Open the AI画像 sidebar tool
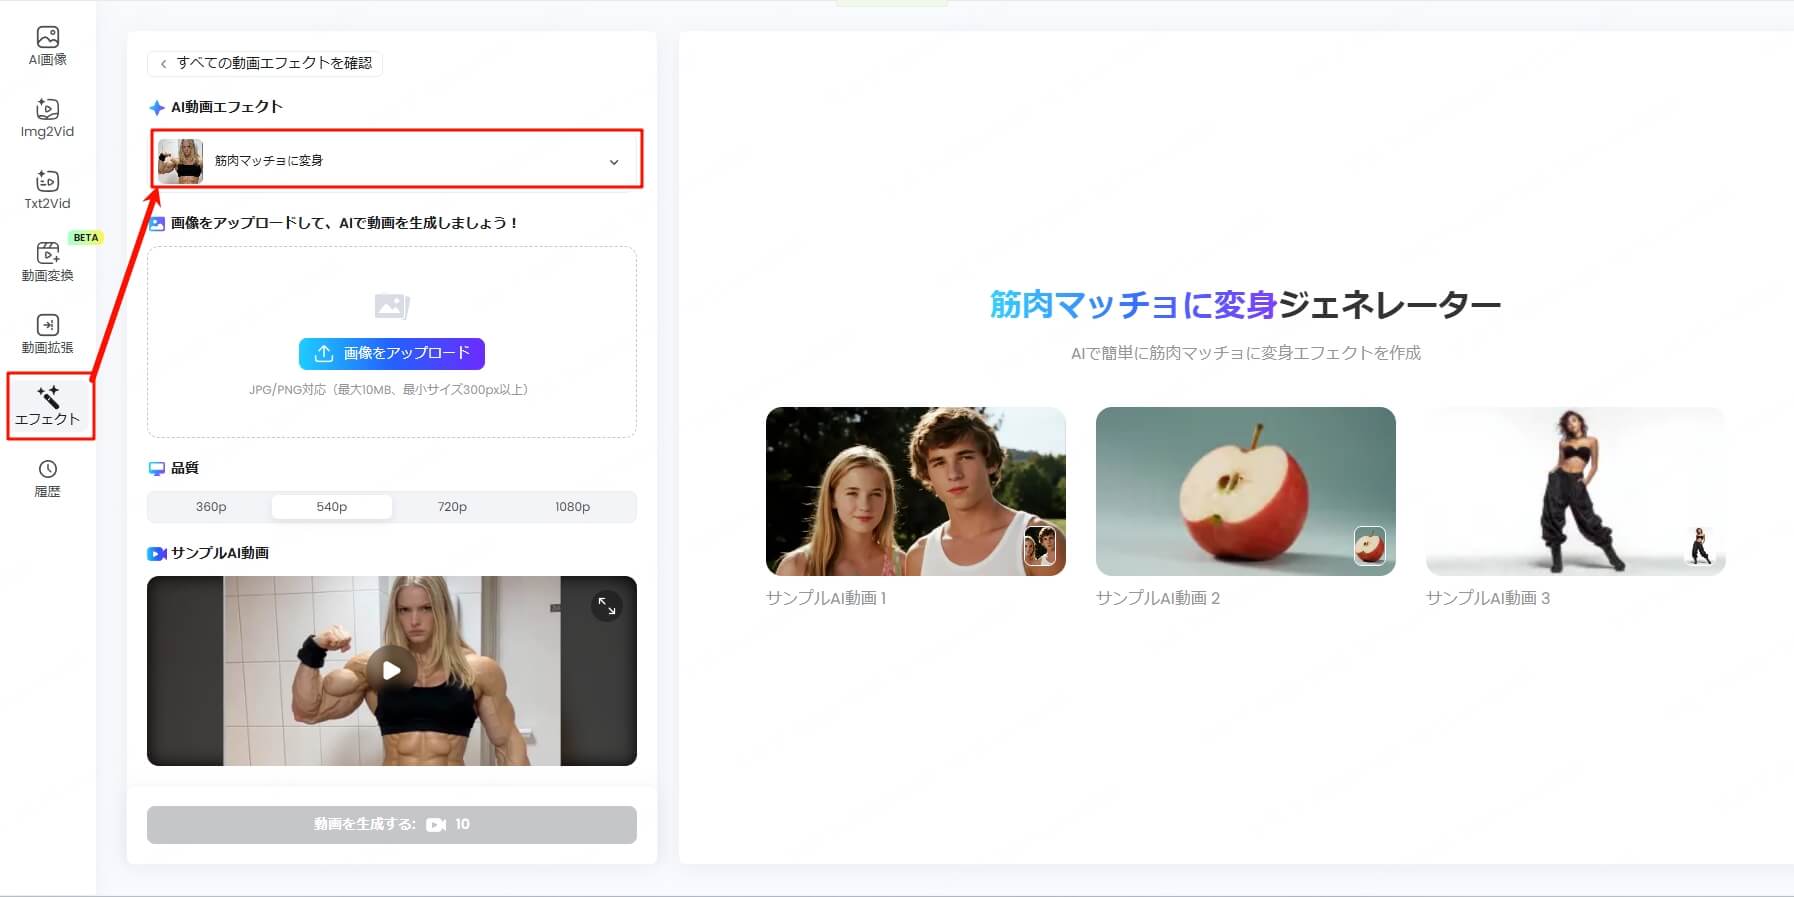 pos(47,46)
